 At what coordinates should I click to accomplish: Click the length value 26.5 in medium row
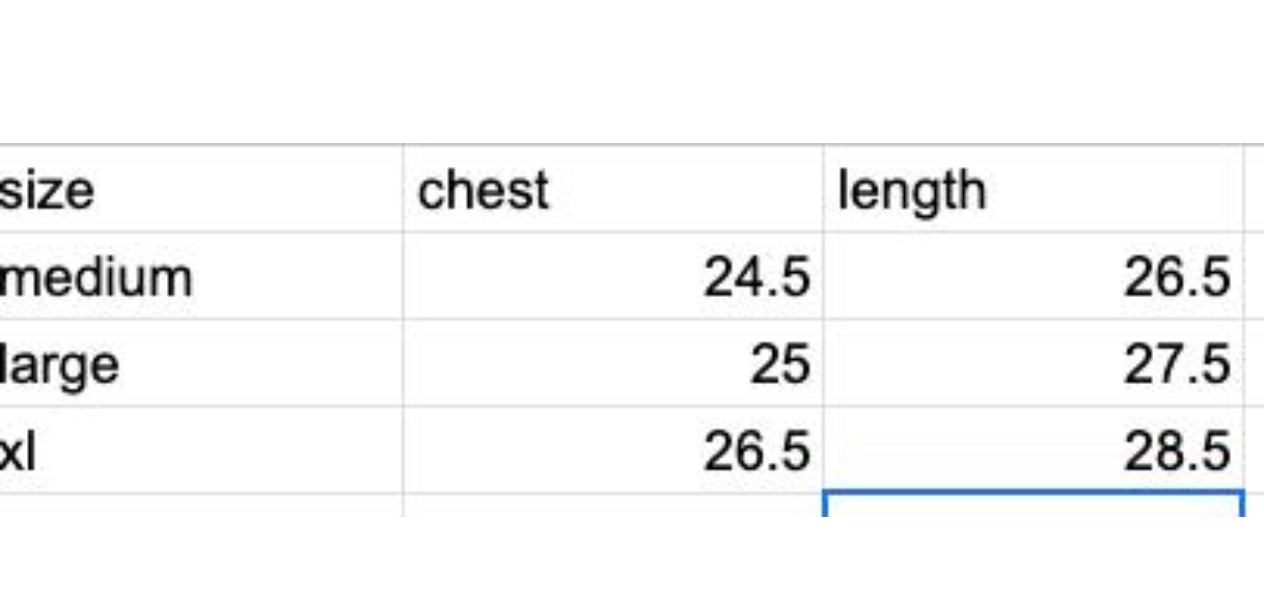pyautogui.click(x=1032, y=276)
